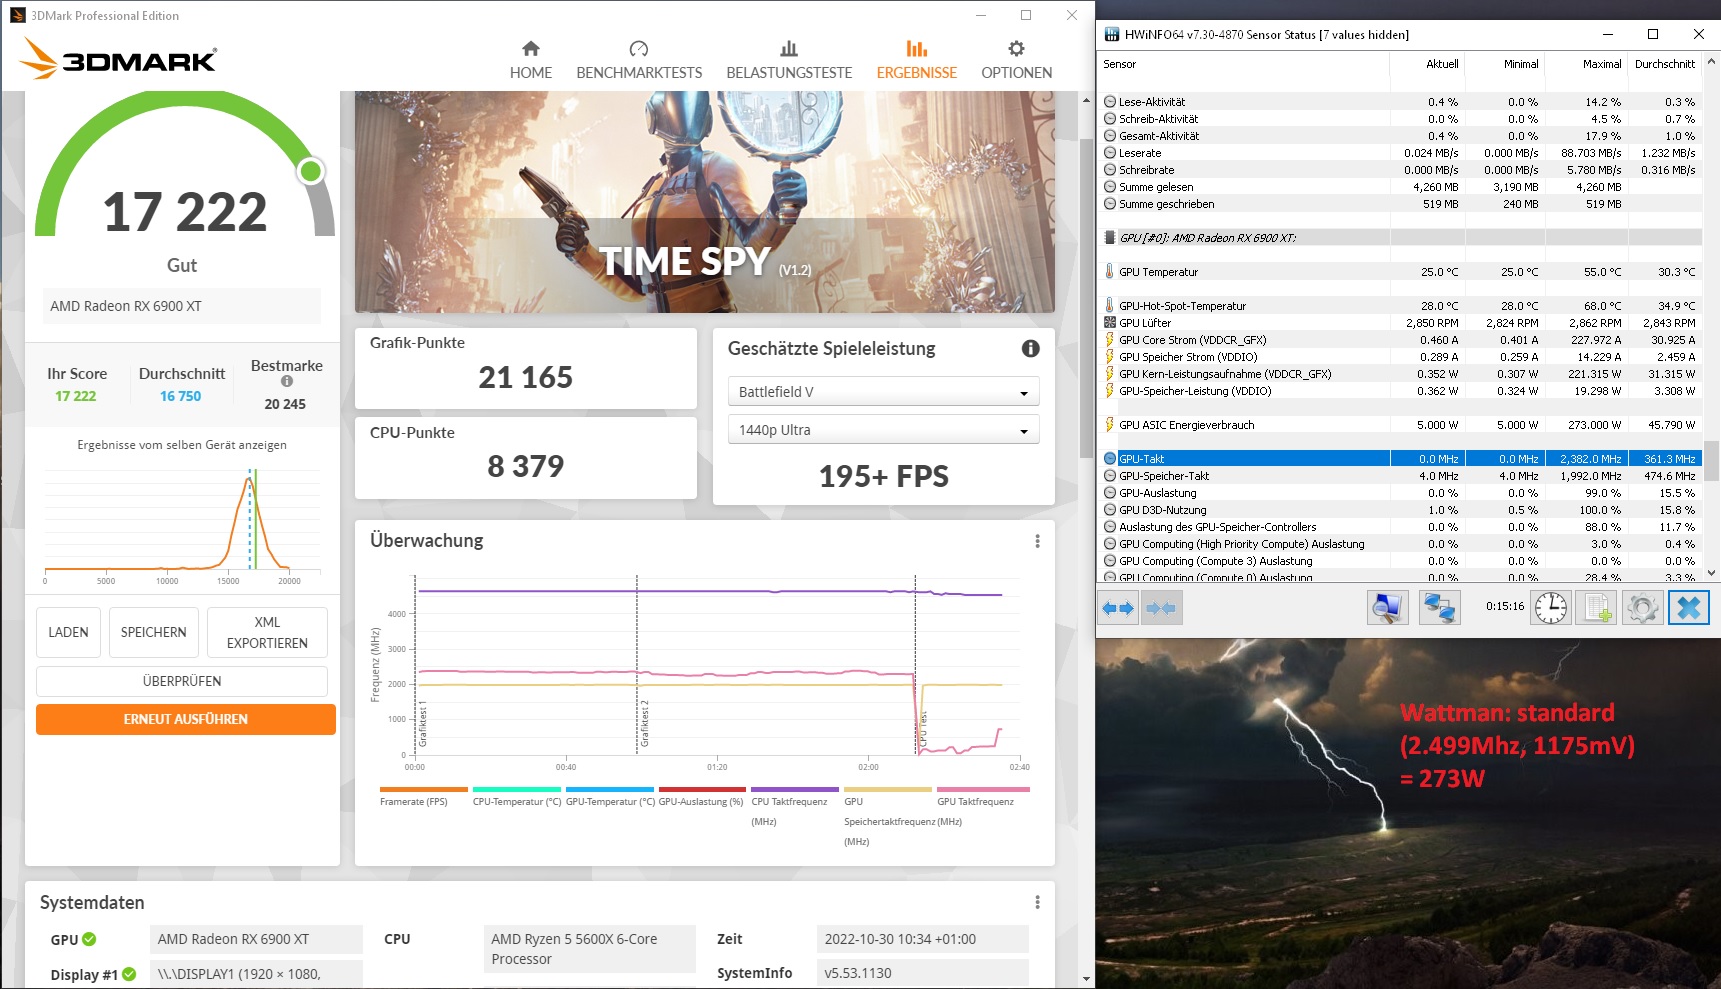Select the GPU-Takt row in HWiNFO
The width and height of the screenshot is (1721, 989).
click(1401, 459)
